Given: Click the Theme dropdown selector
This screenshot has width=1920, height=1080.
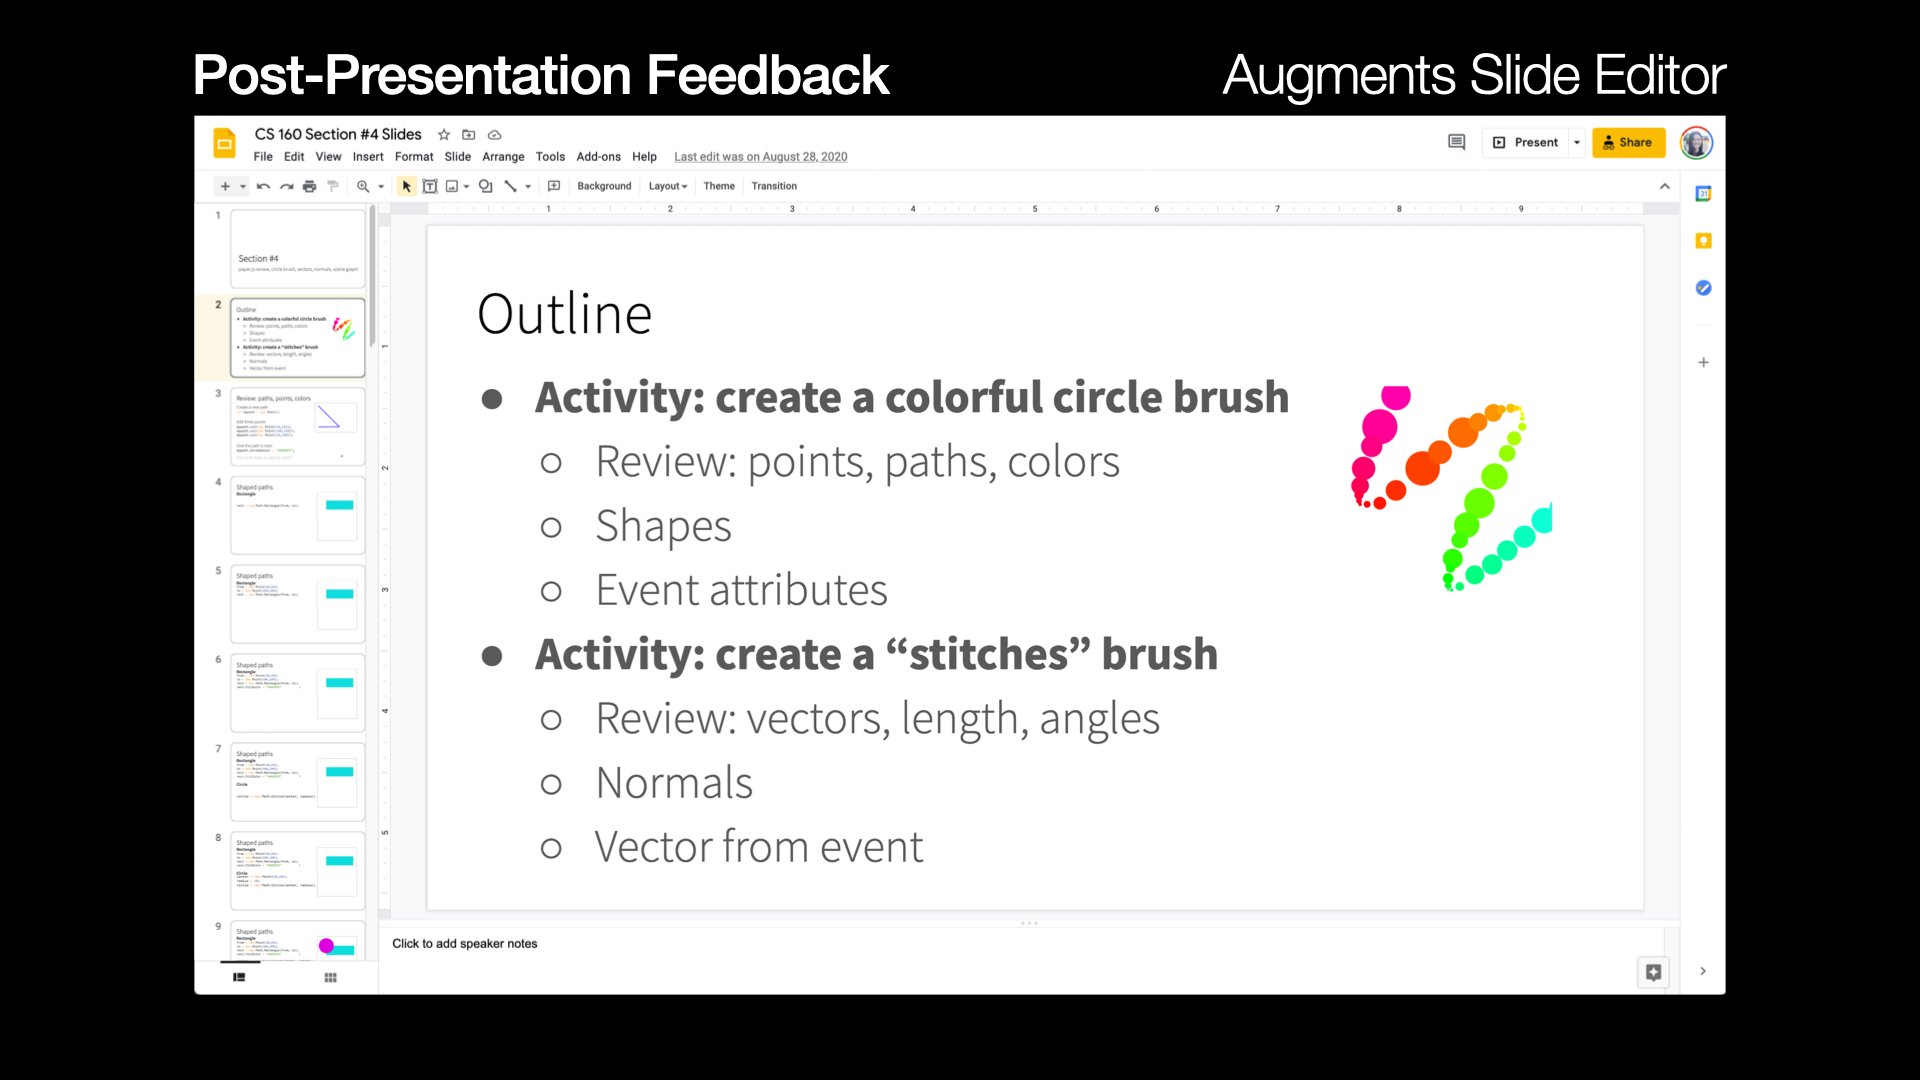Looking at the screenshot, I should click(x=719, y=185).
